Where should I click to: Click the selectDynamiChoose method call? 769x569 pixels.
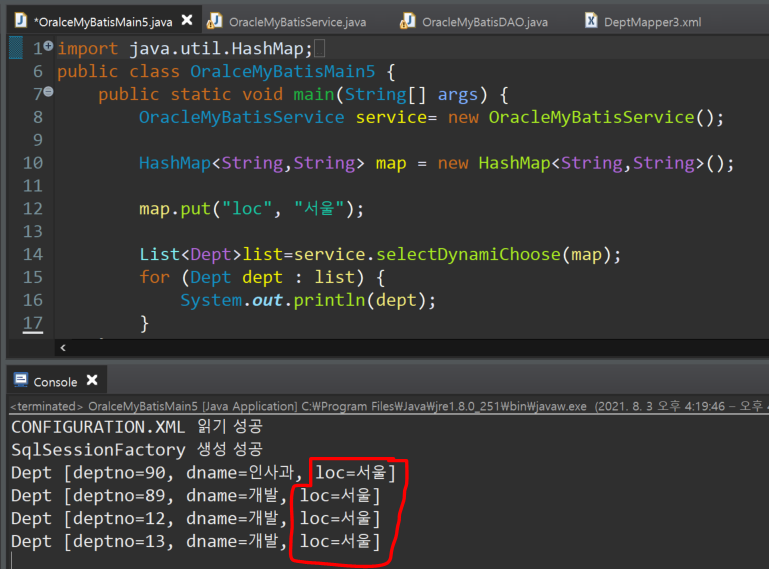[468, 255]
